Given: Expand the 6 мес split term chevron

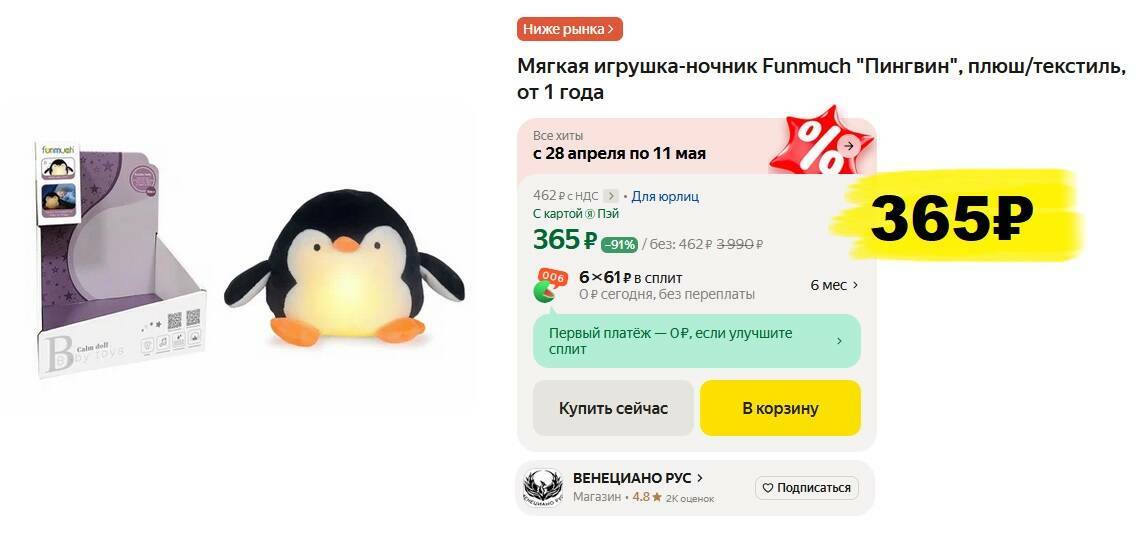Looking at the screenshot, I should (856, 285).
